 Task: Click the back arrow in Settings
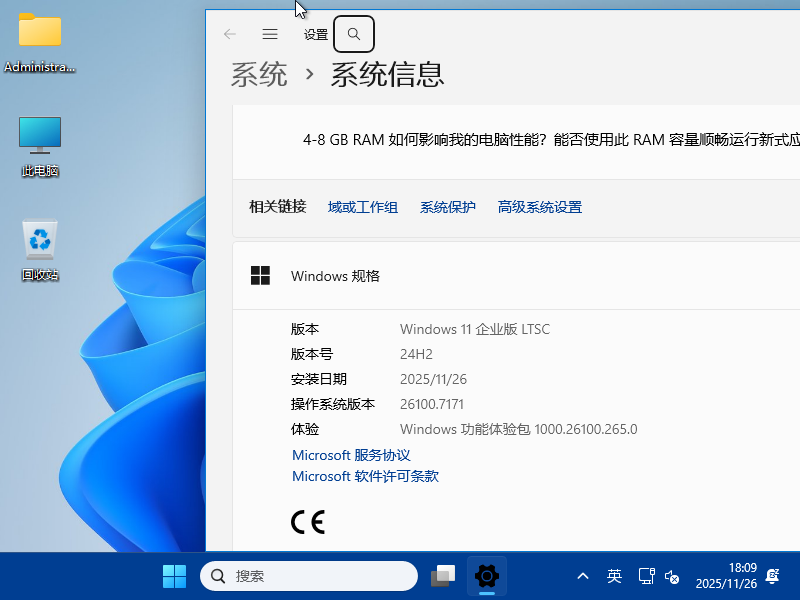pyautogui.click(x=229, y=33)
